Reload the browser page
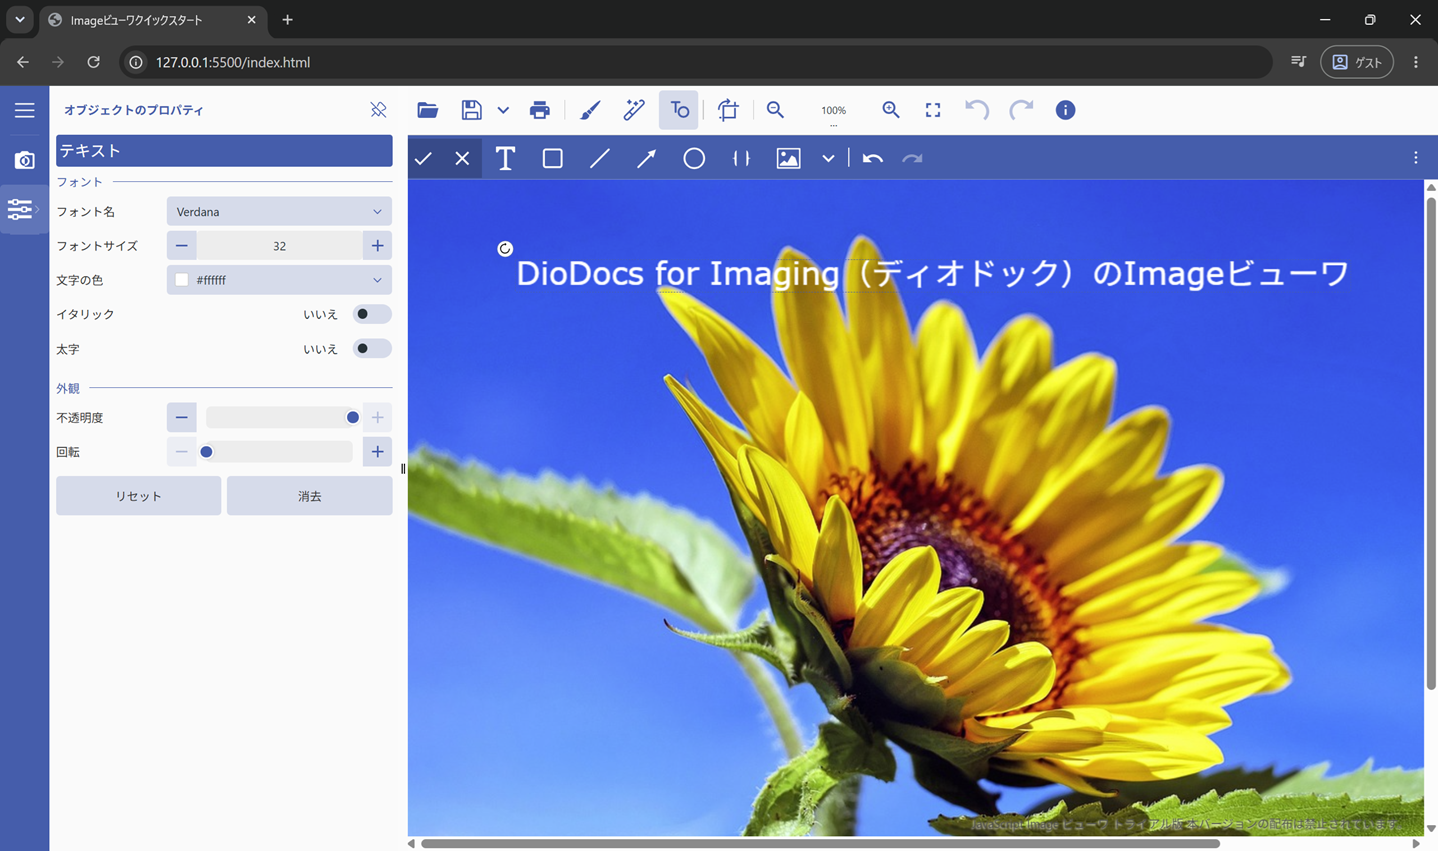This screenshot has width=1438, height=851. (93, 62)
